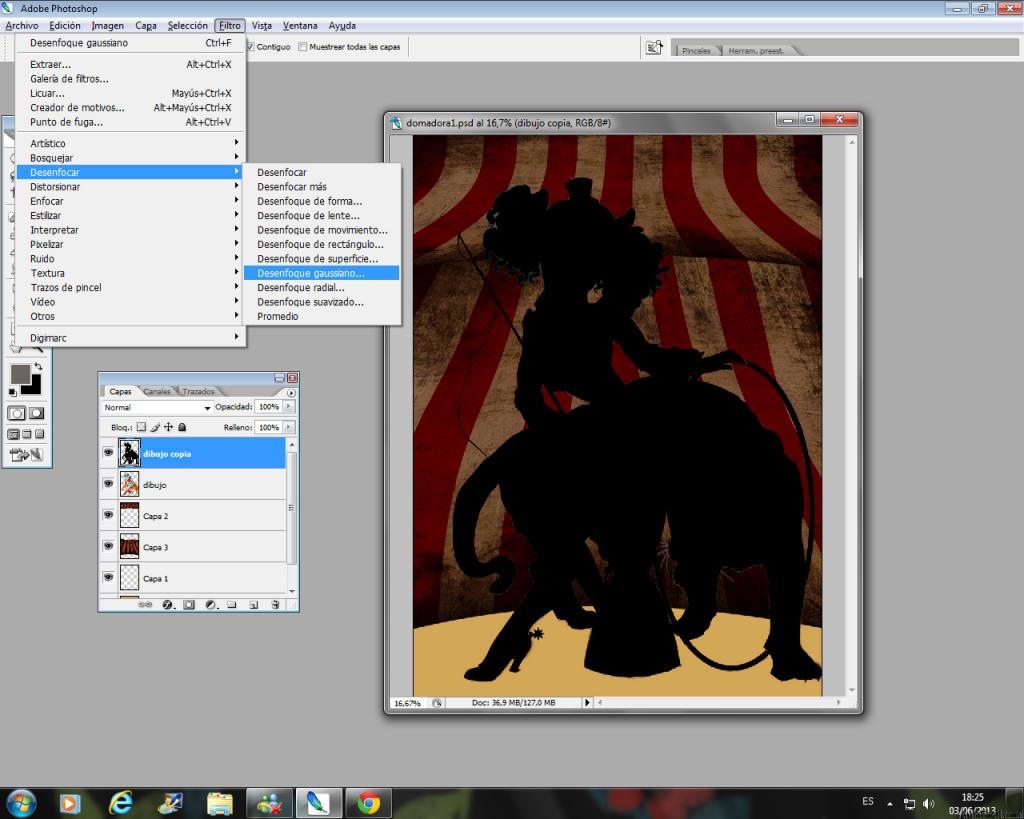Create new adjustment layer icon
This screenshot has height=819, width=1024.
point(210,605)
